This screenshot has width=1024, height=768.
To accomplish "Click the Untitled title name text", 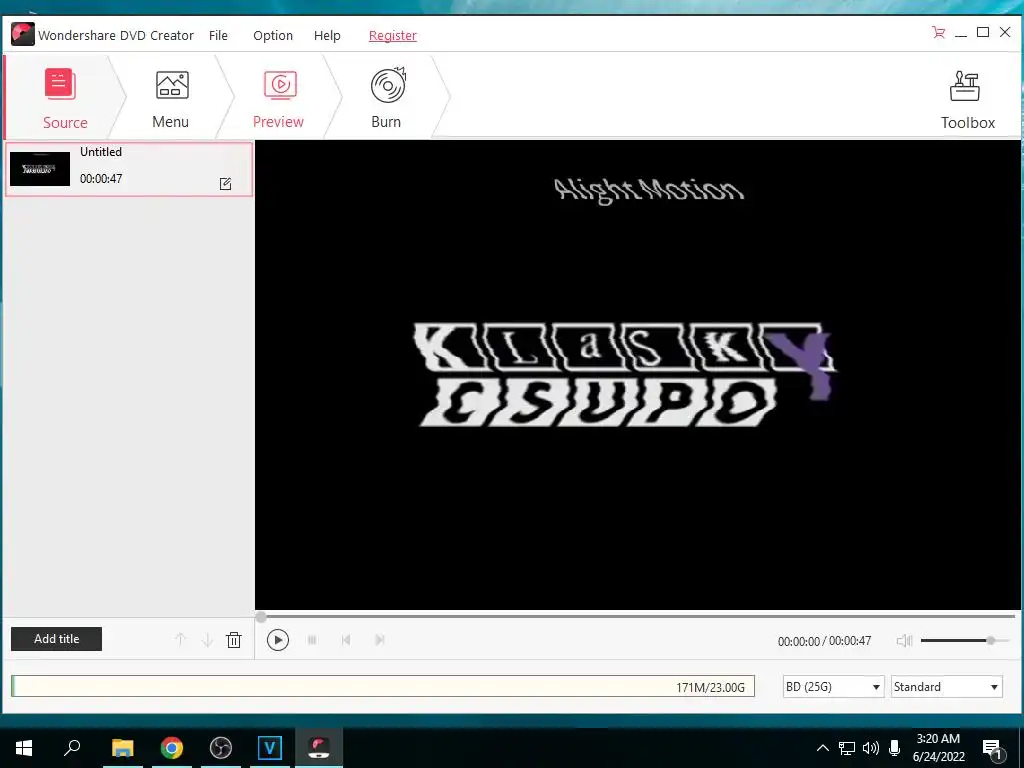I will click(x=101, y=152).
